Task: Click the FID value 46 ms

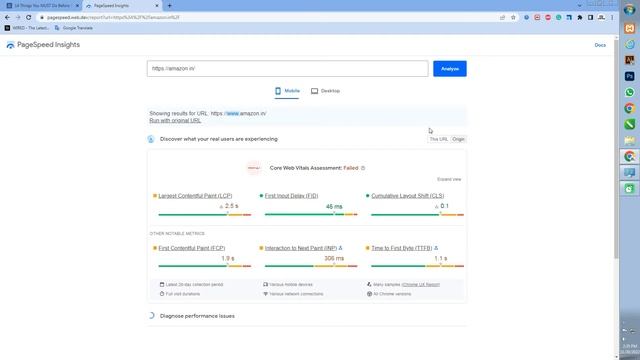Action: coord(334,207)
